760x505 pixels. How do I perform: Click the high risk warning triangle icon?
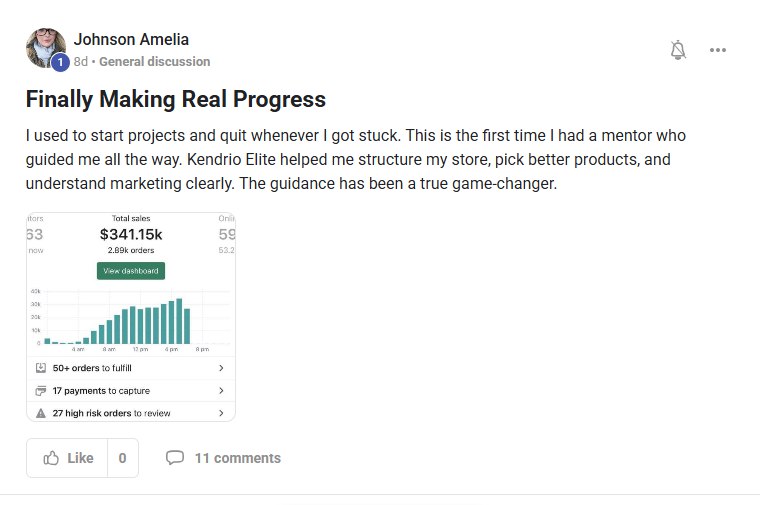(x=41, y=412)
